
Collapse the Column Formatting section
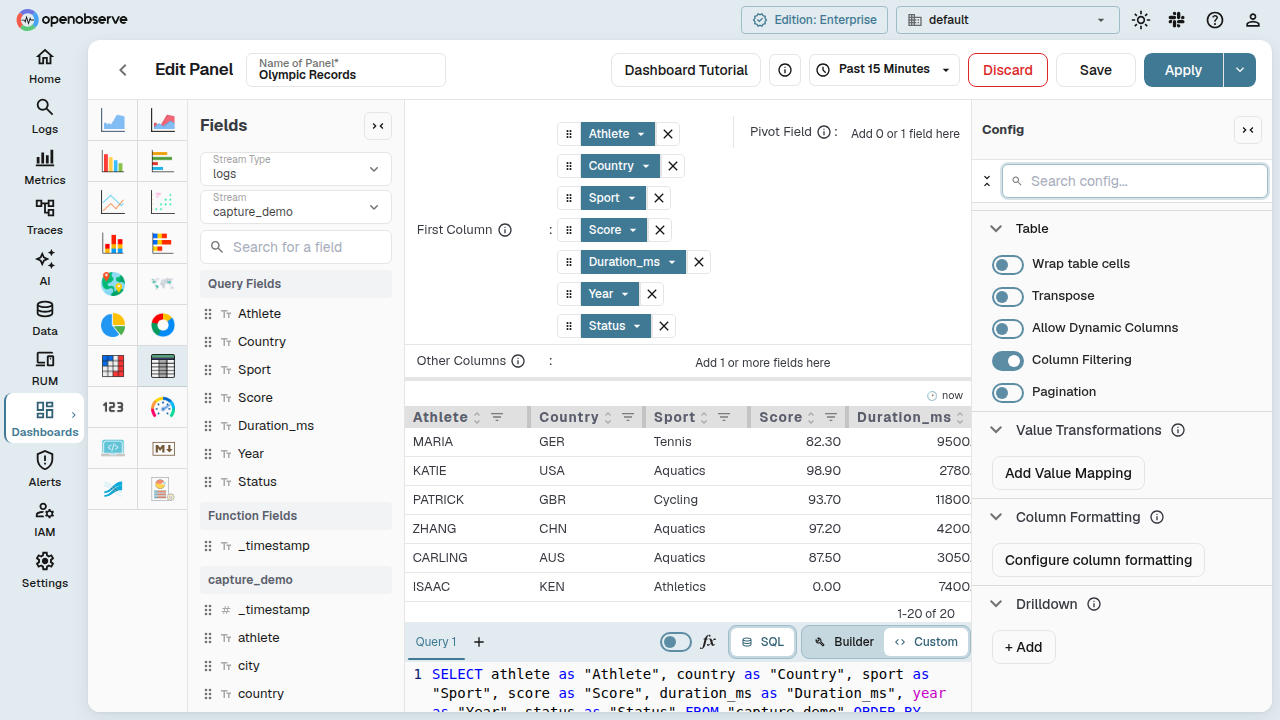(x=996, y=517)
